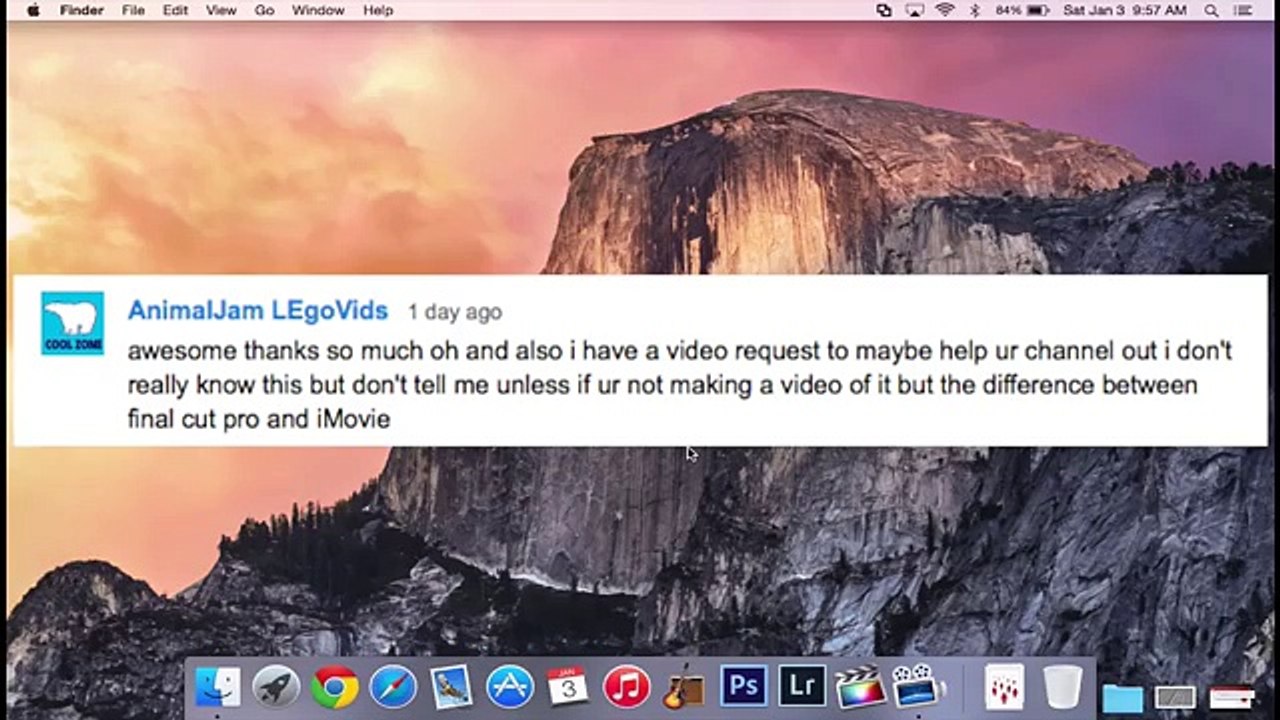Screen dimensions: 1280x720
Task: Open the document with red drops in Dock
Action: coord(1004,687)
